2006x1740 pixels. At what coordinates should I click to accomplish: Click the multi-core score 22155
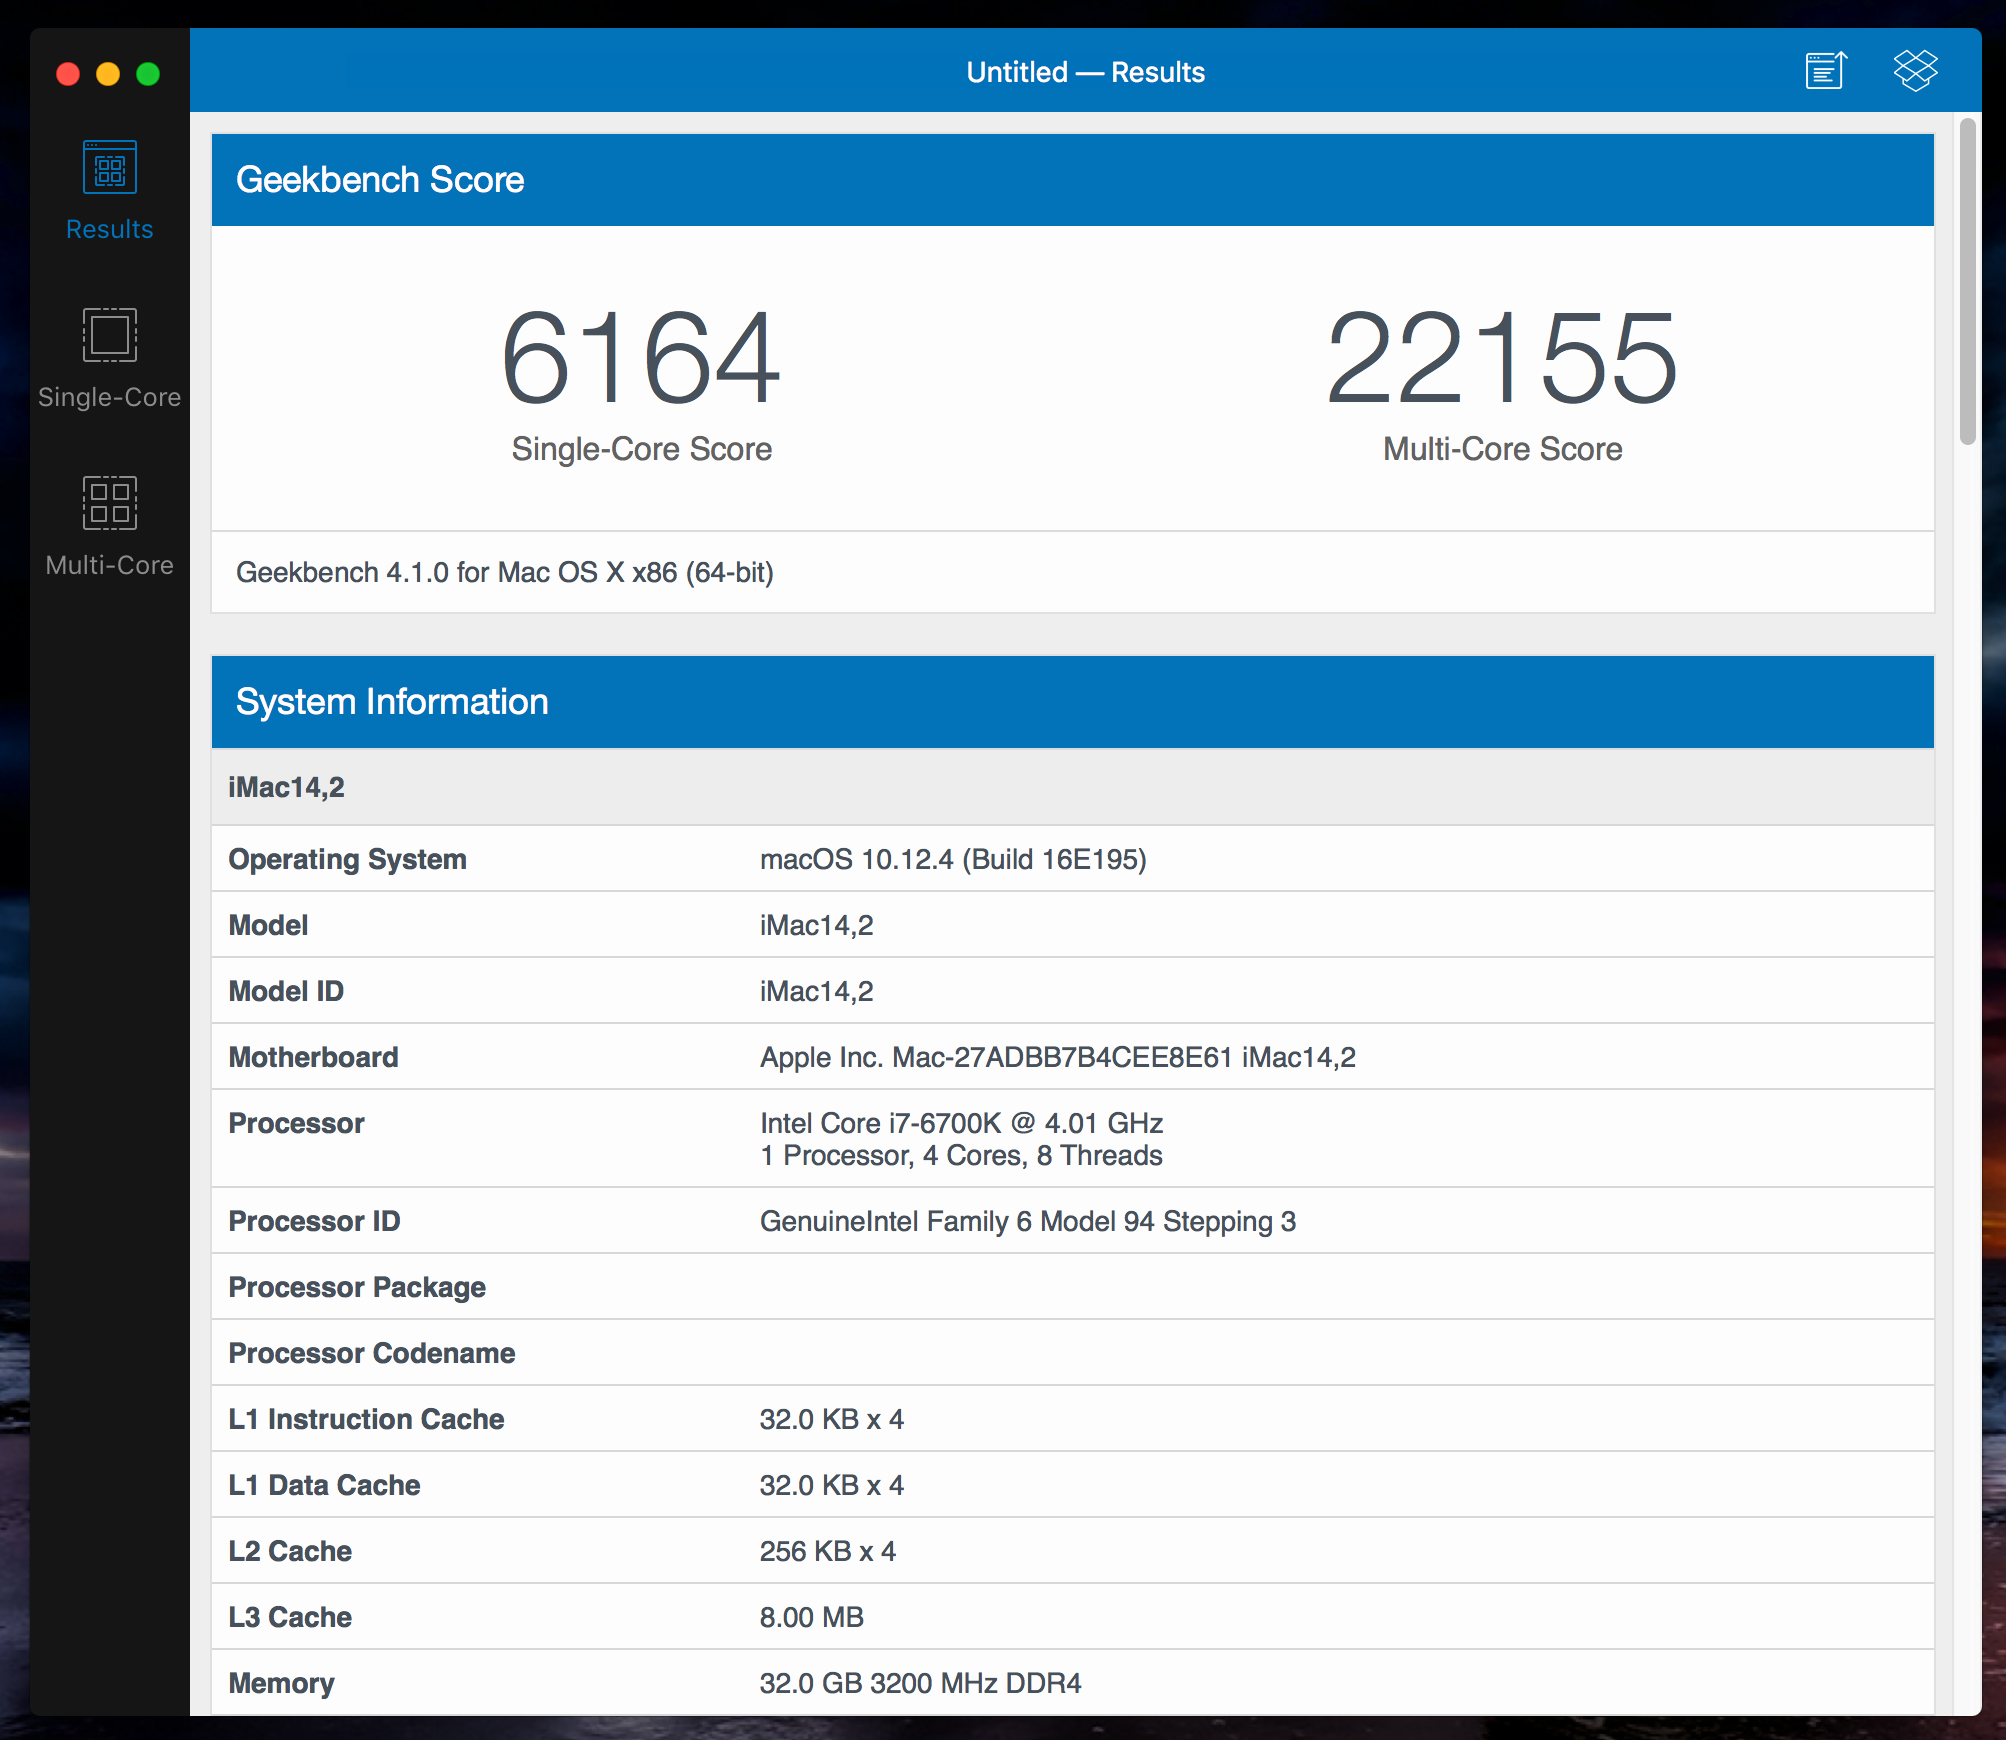pyautogui.click(x=1502, y=357)
